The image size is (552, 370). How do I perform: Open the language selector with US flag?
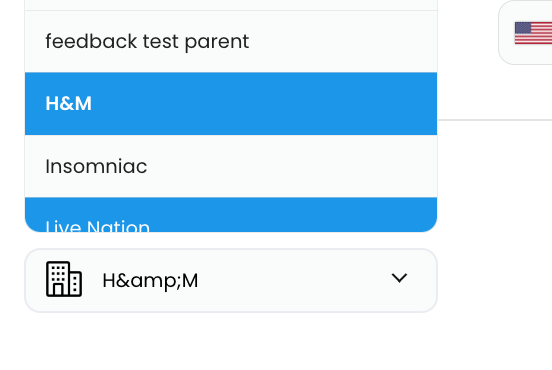[x=525, y=32]
